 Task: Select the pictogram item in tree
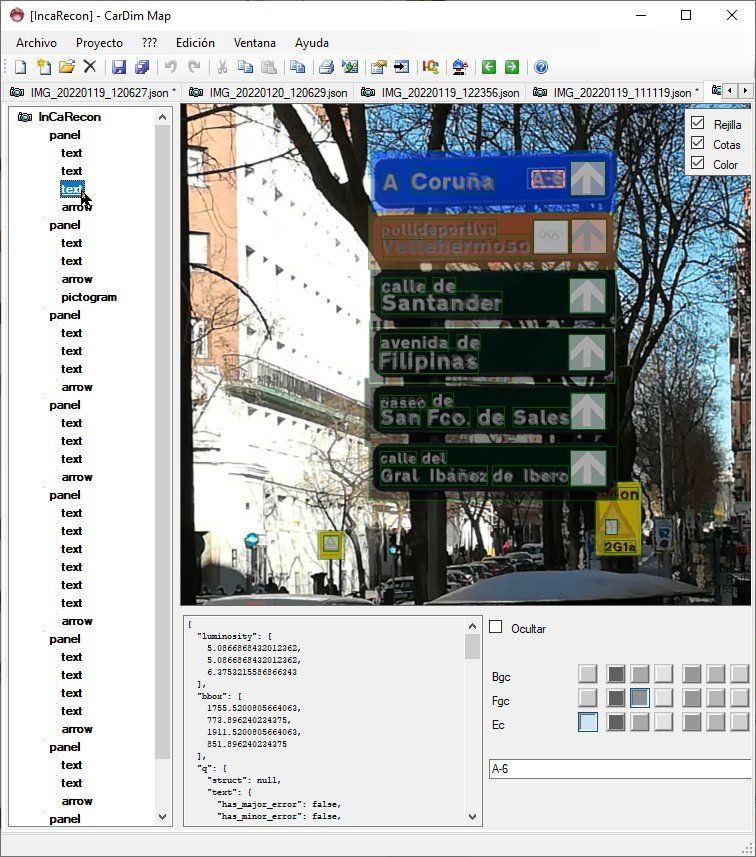coord(89,297)
